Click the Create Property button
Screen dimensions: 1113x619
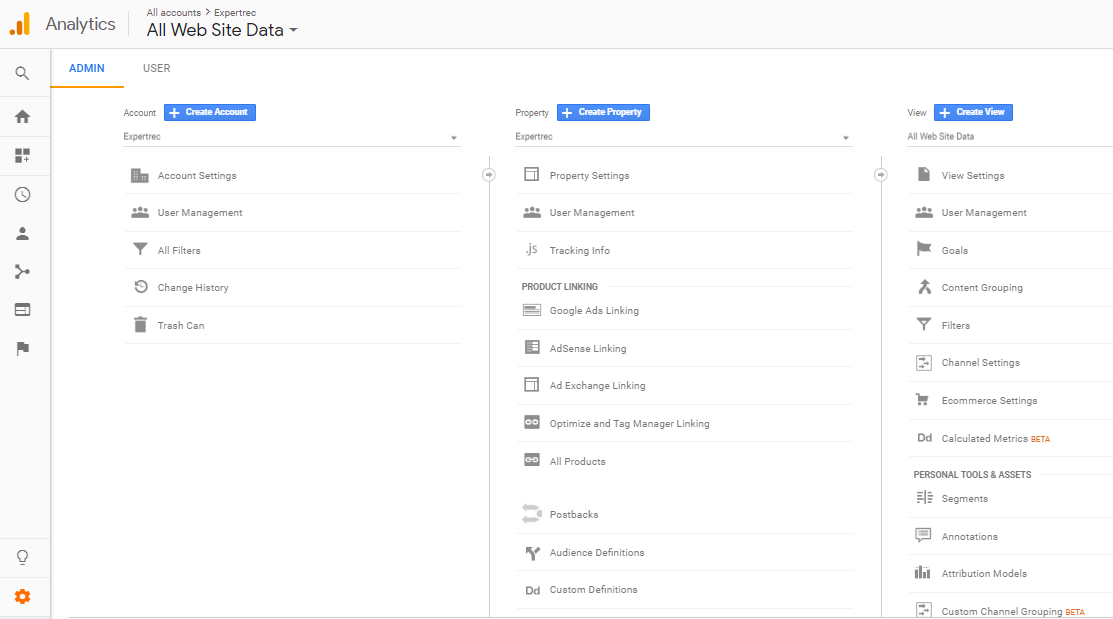[603, 112]
